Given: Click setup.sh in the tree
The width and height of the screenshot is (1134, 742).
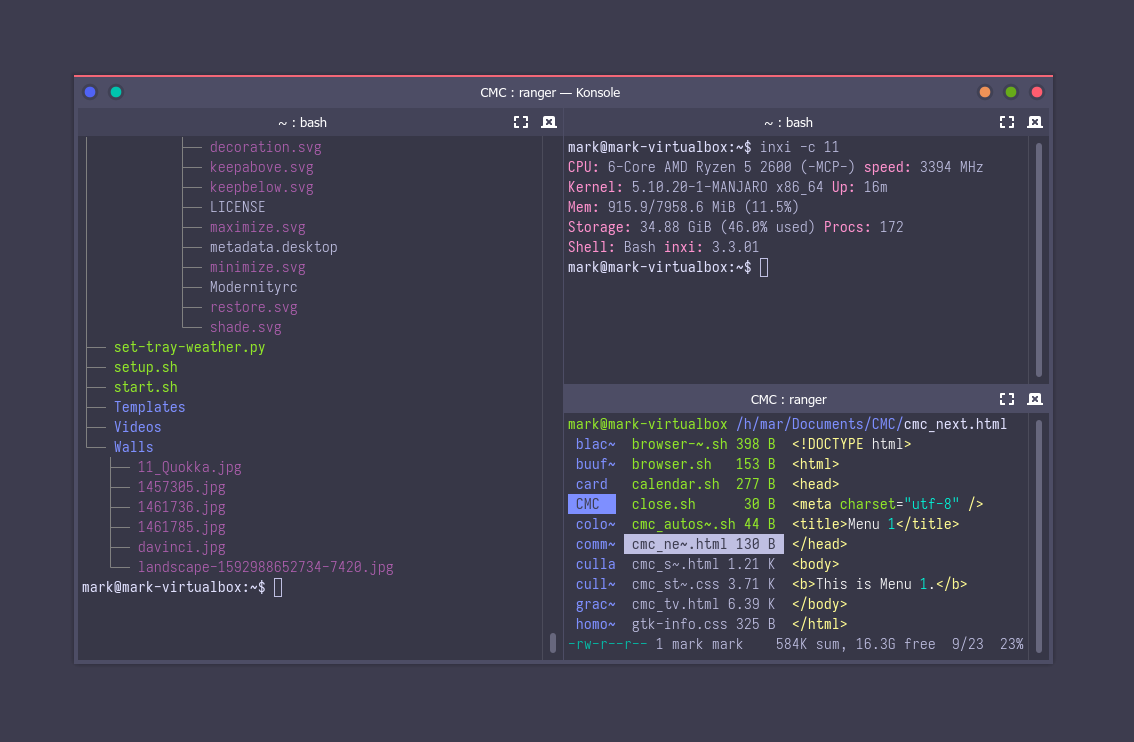Looking at the screenshot, I should [x=145, y=367].
